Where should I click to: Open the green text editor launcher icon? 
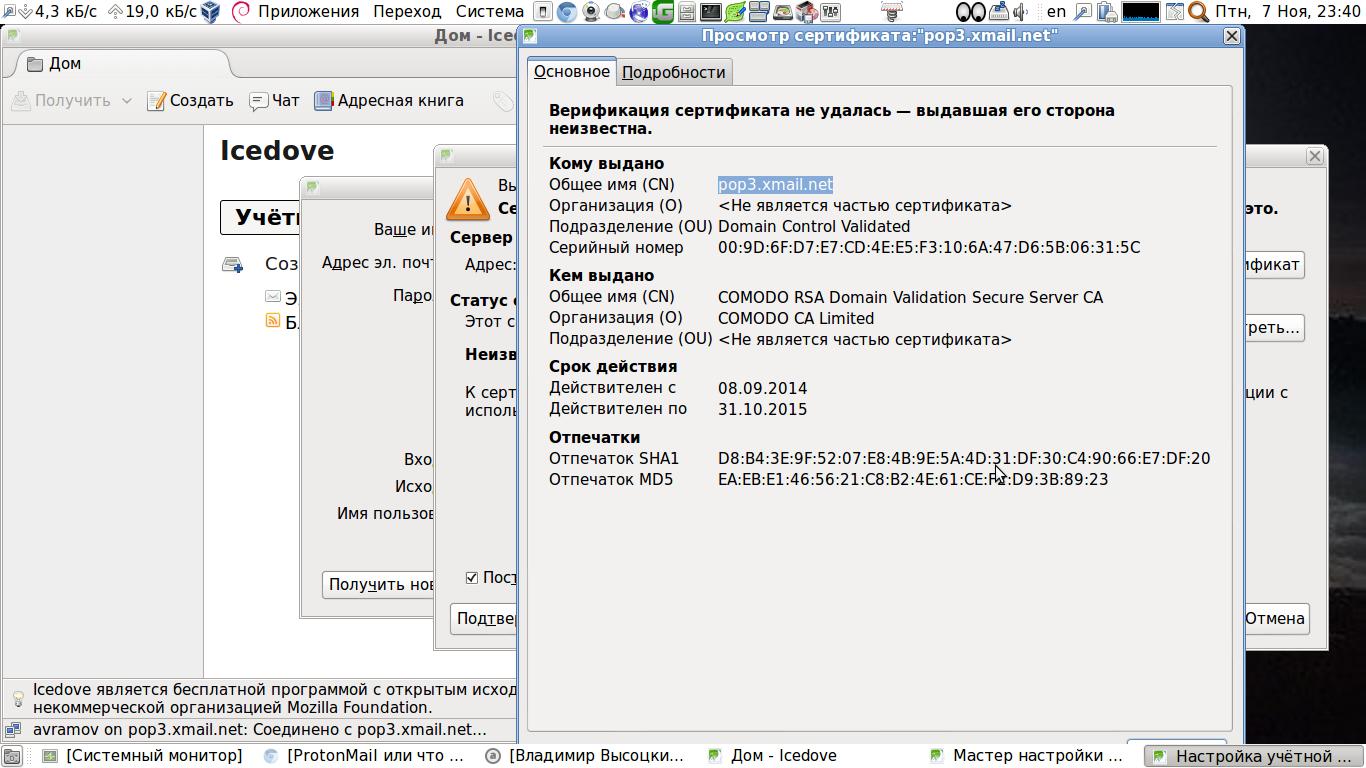734,12
